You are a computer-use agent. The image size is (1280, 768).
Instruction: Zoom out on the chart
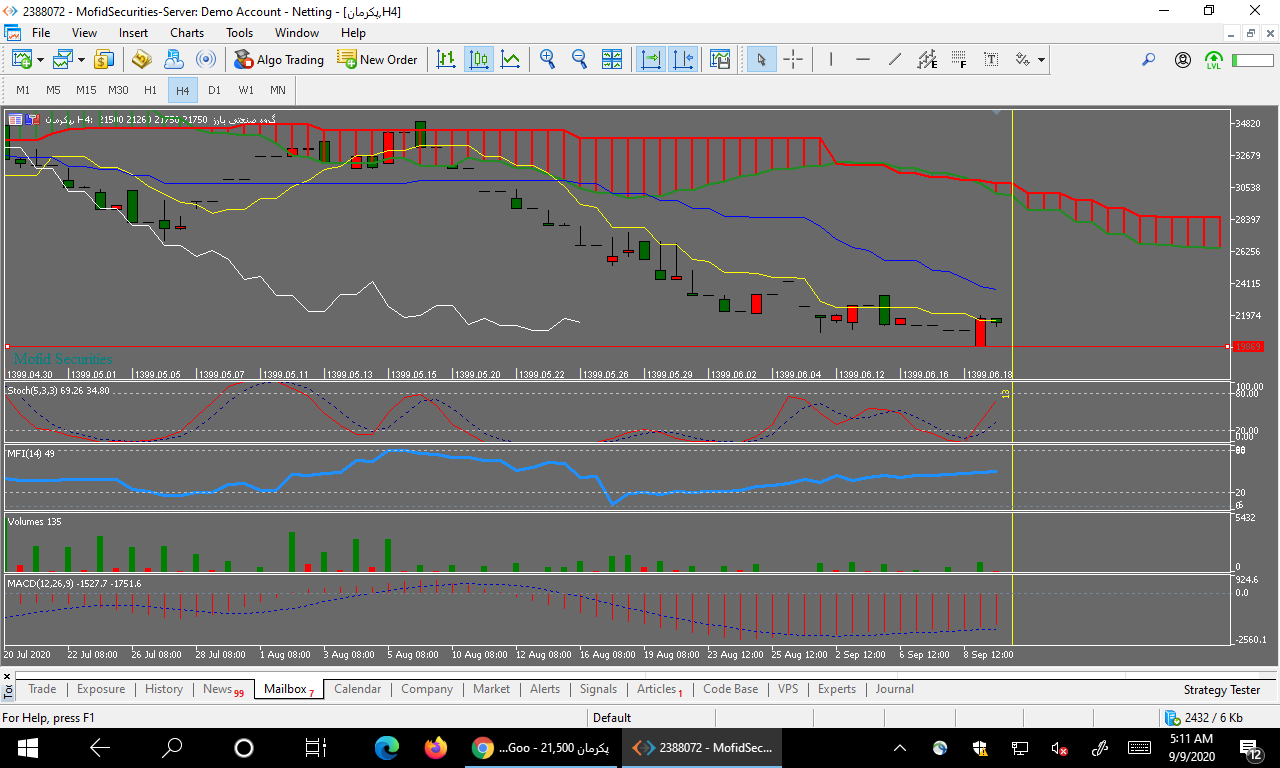[x=579, y=60]
